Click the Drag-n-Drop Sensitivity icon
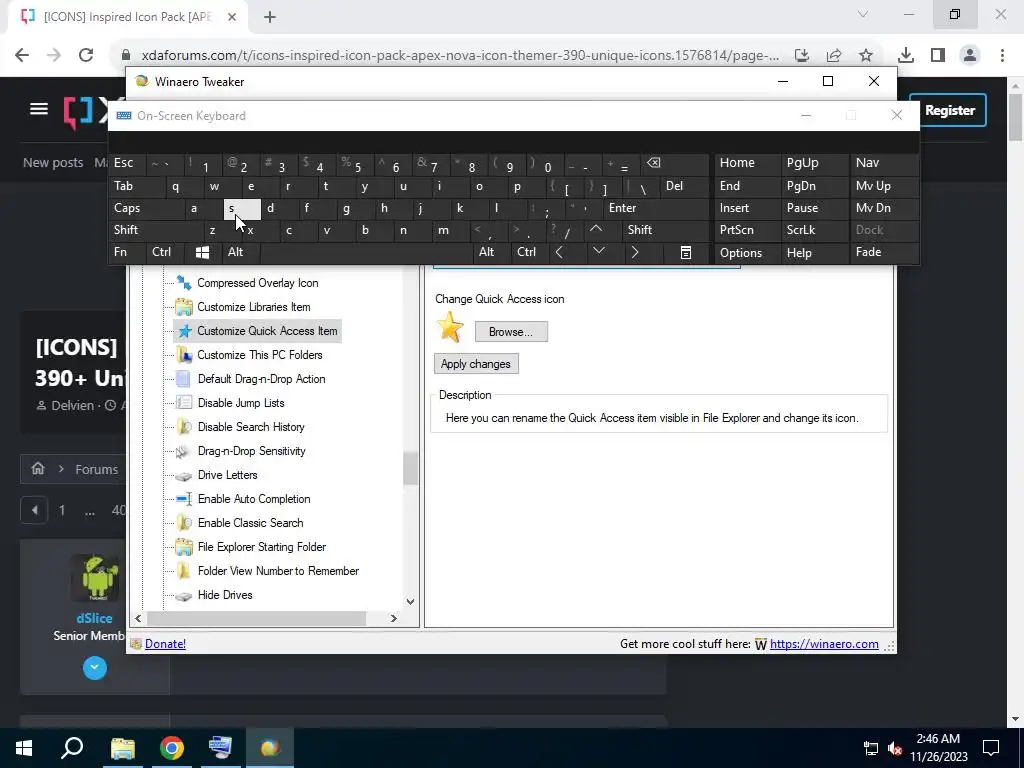Viewport: 1024px width, 768px height. [183, 451]
